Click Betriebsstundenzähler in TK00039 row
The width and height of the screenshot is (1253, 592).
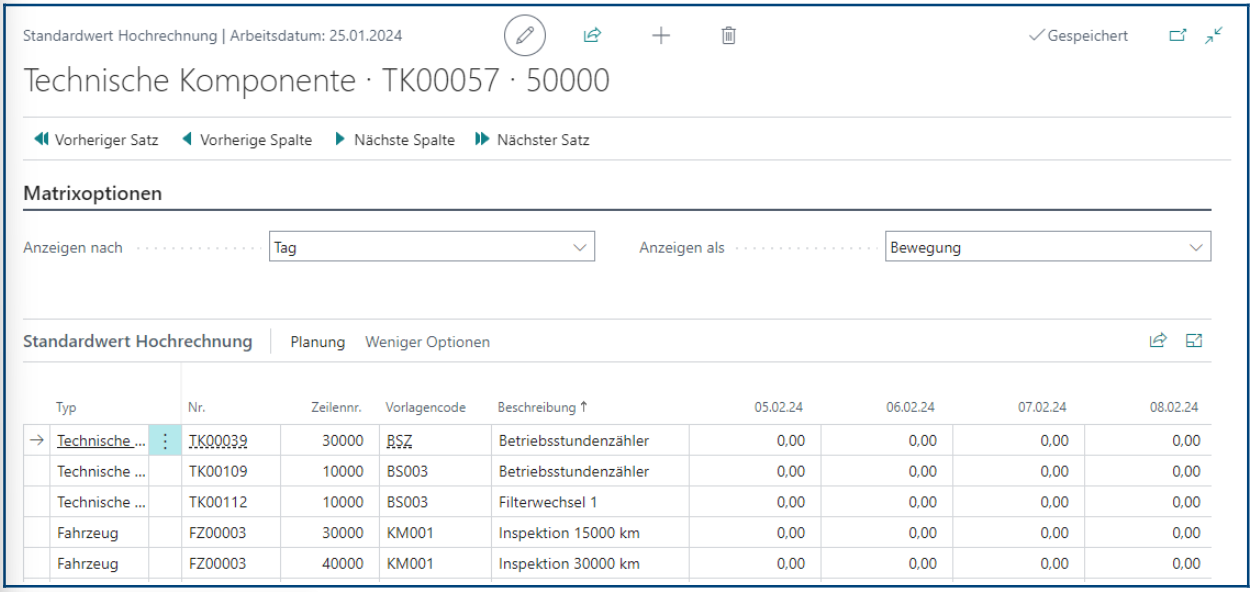574,441
